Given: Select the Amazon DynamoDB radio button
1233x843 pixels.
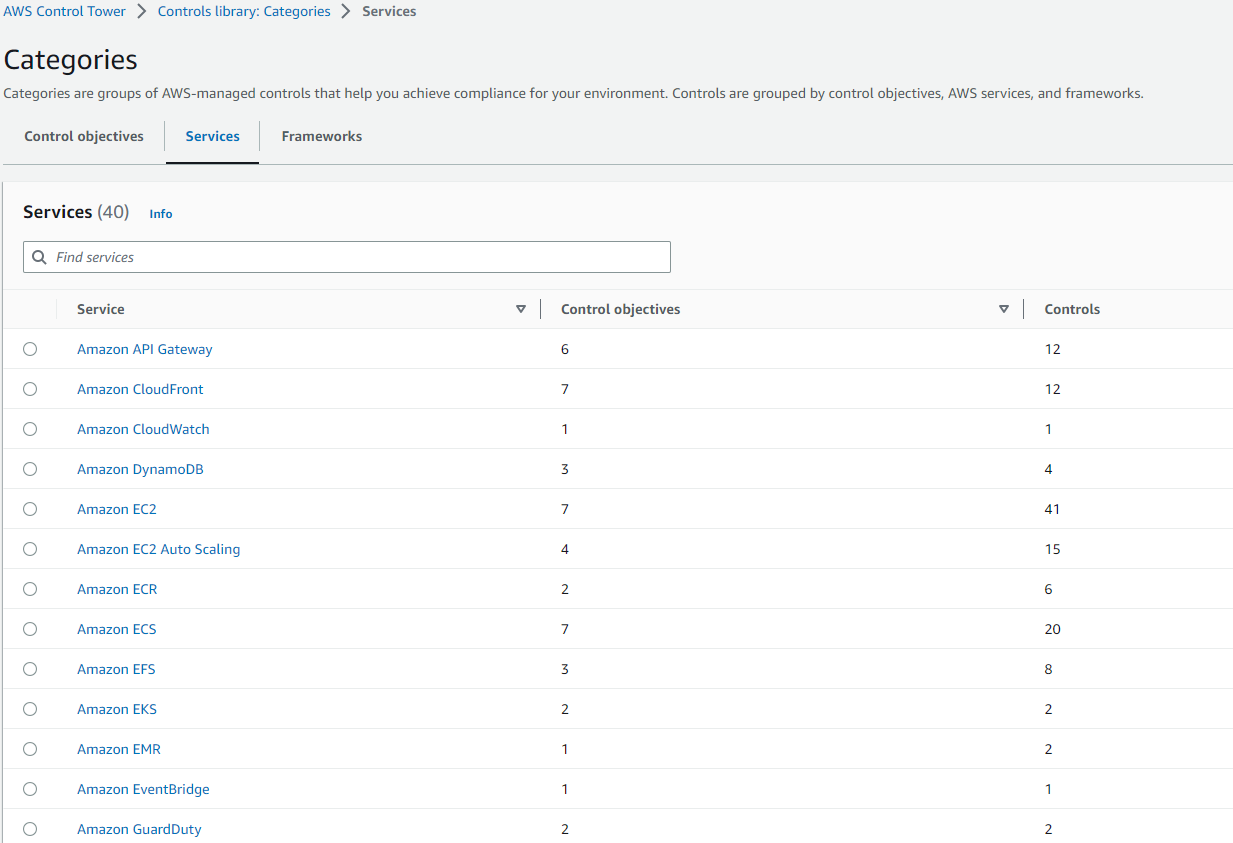Looking at the screenshot, I should click(30, 469).
